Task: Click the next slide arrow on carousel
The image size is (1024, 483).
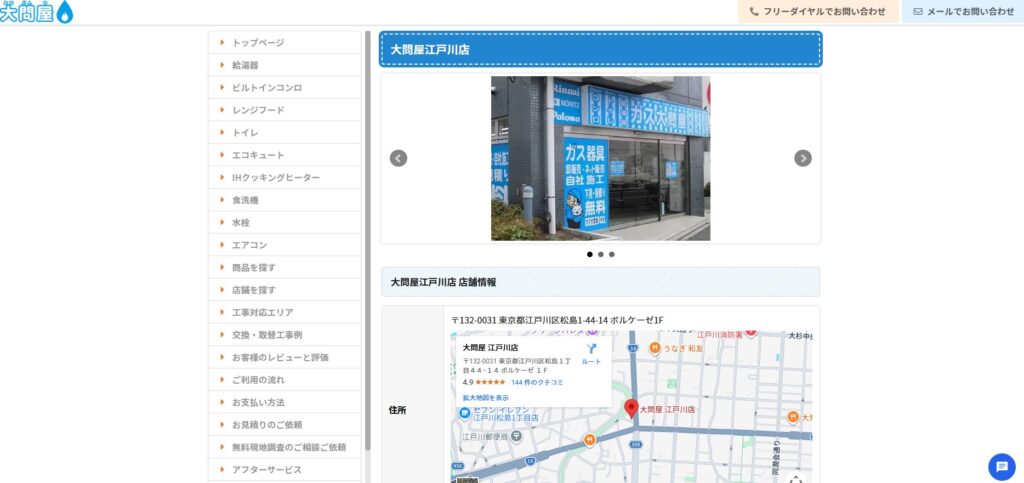Action: tap(802, 158)
